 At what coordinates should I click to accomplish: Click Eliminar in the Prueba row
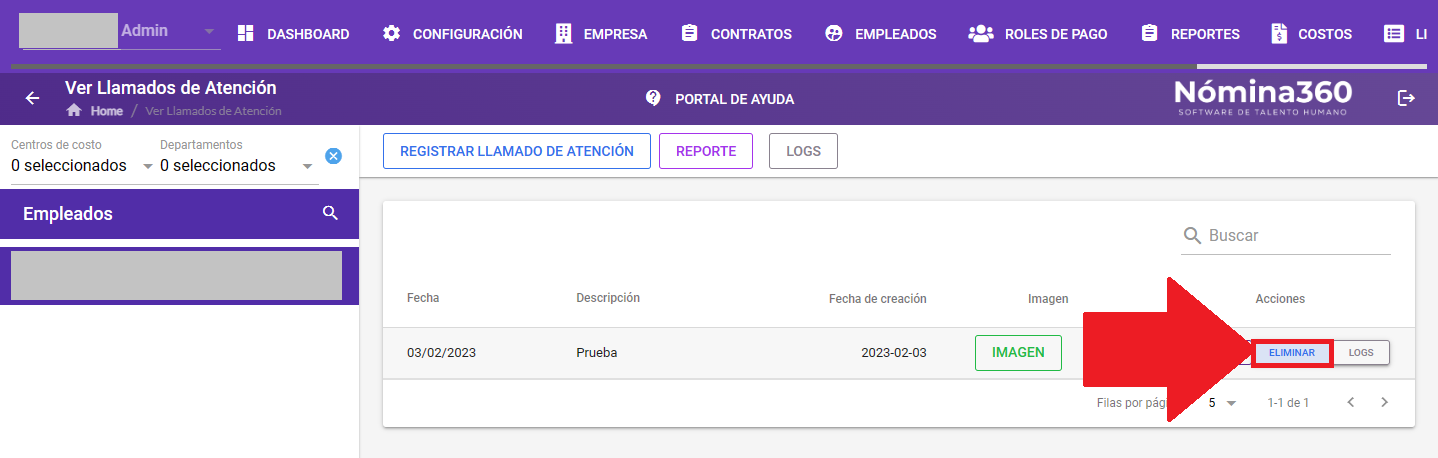1292,353
